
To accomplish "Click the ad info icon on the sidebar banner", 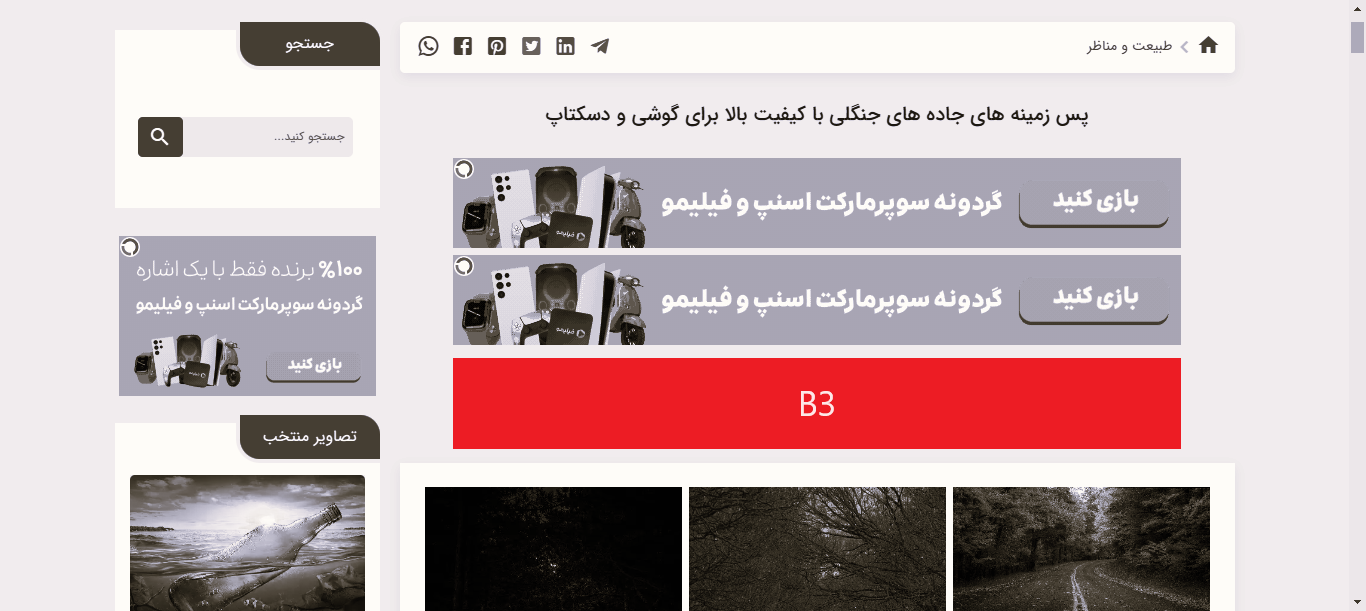I will tap(130, 247).
